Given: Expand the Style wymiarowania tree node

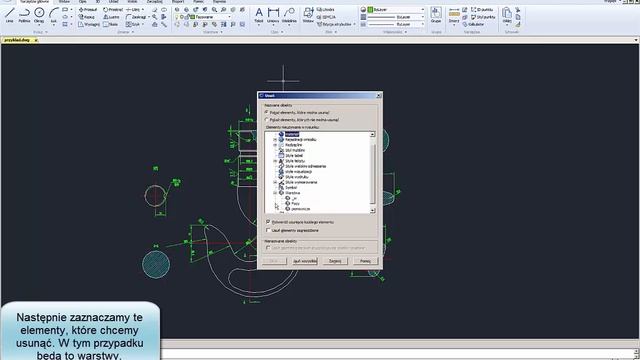Looking at the screenshot, I should pos(275,182).
